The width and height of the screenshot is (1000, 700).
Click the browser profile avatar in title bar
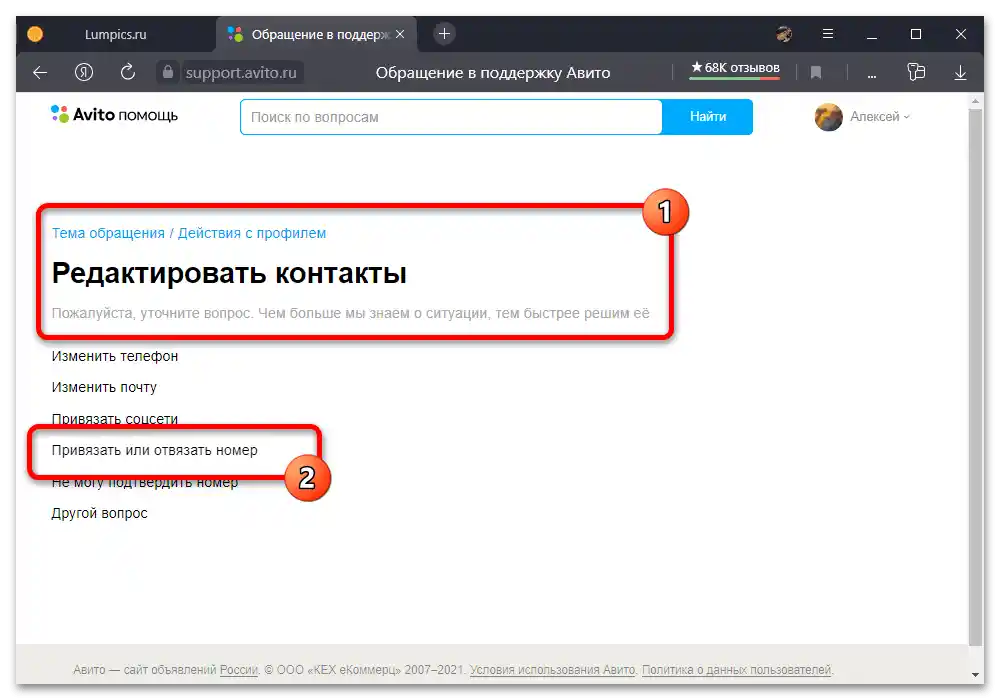pyautogui.click(x=784, y=34)
